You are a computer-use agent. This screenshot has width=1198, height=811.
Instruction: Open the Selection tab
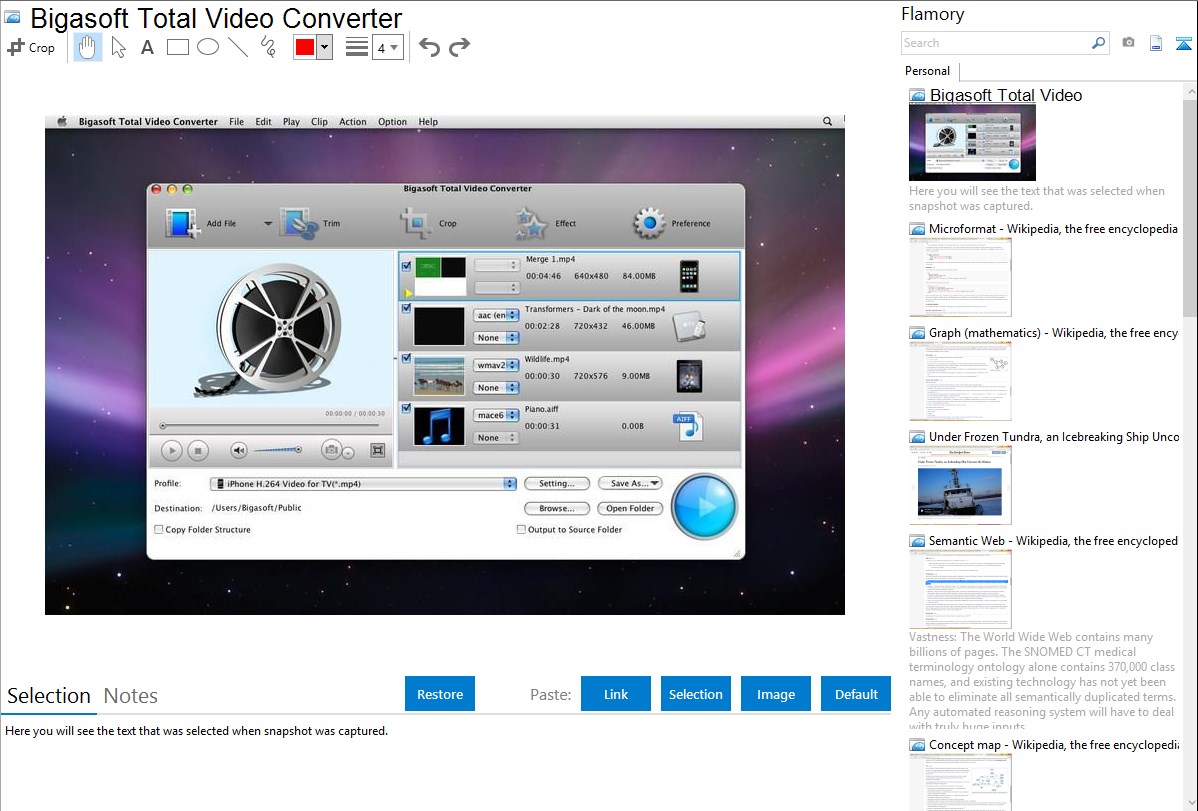coord(49,696)
